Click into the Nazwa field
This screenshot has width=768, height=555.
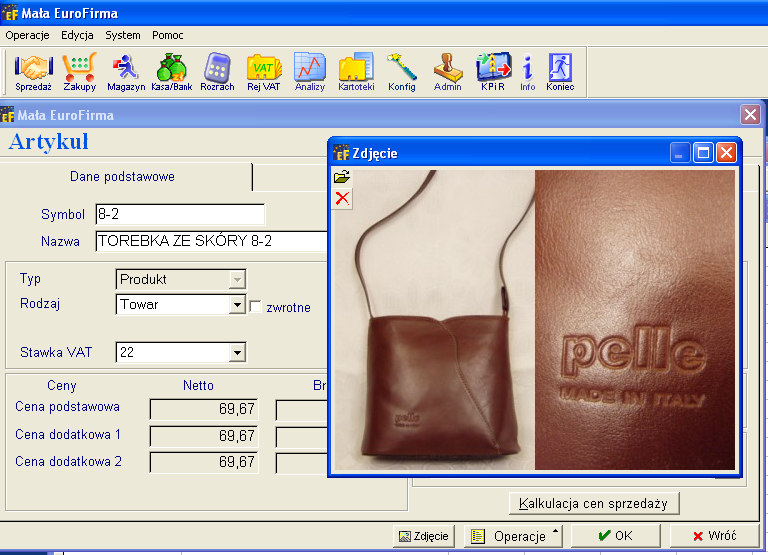(x=212, y=241)
